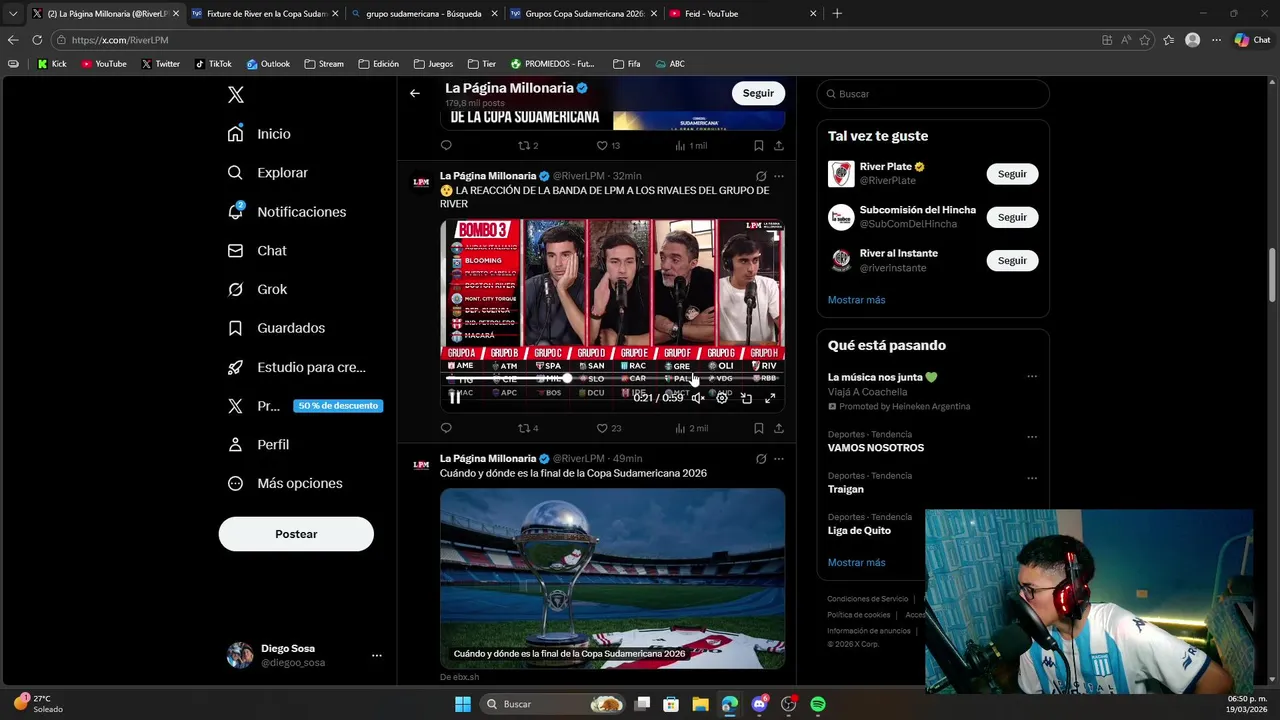Viewport: 1280px width, 720px height.
Task: Seek on the video progress bar
Action: (x=612, y=379)
